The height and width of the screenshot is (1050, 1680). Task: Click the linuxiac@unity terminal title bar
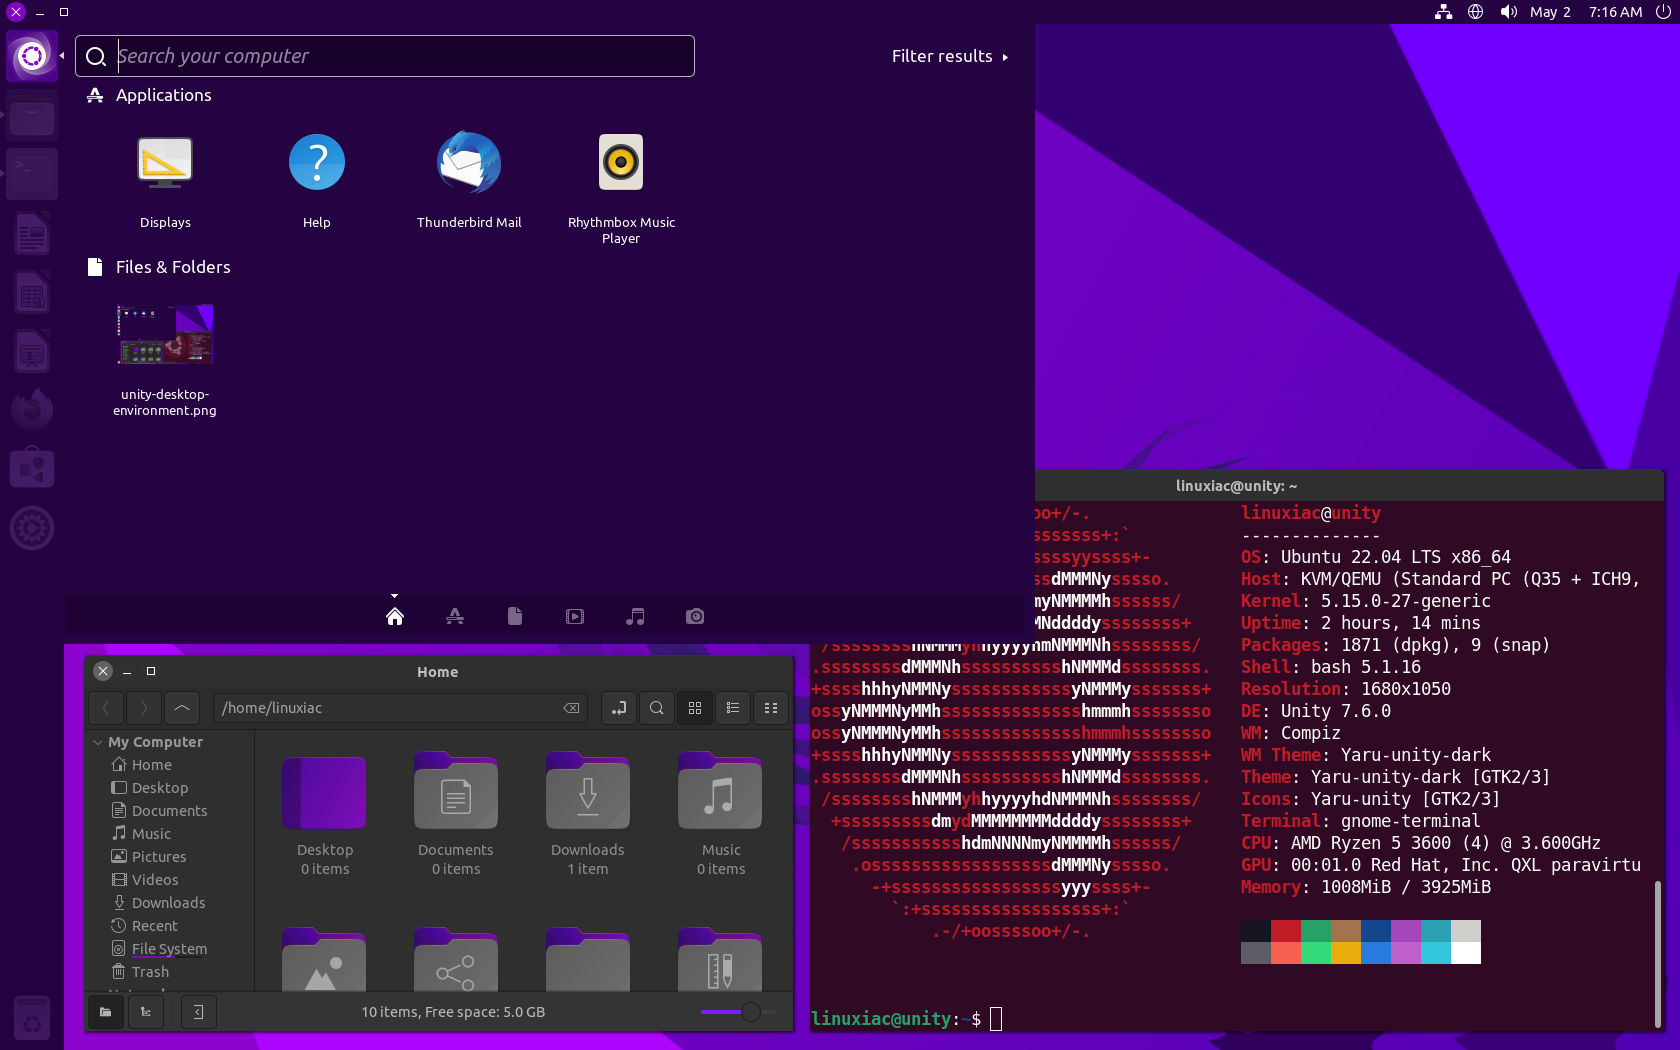coord(1236,486)
